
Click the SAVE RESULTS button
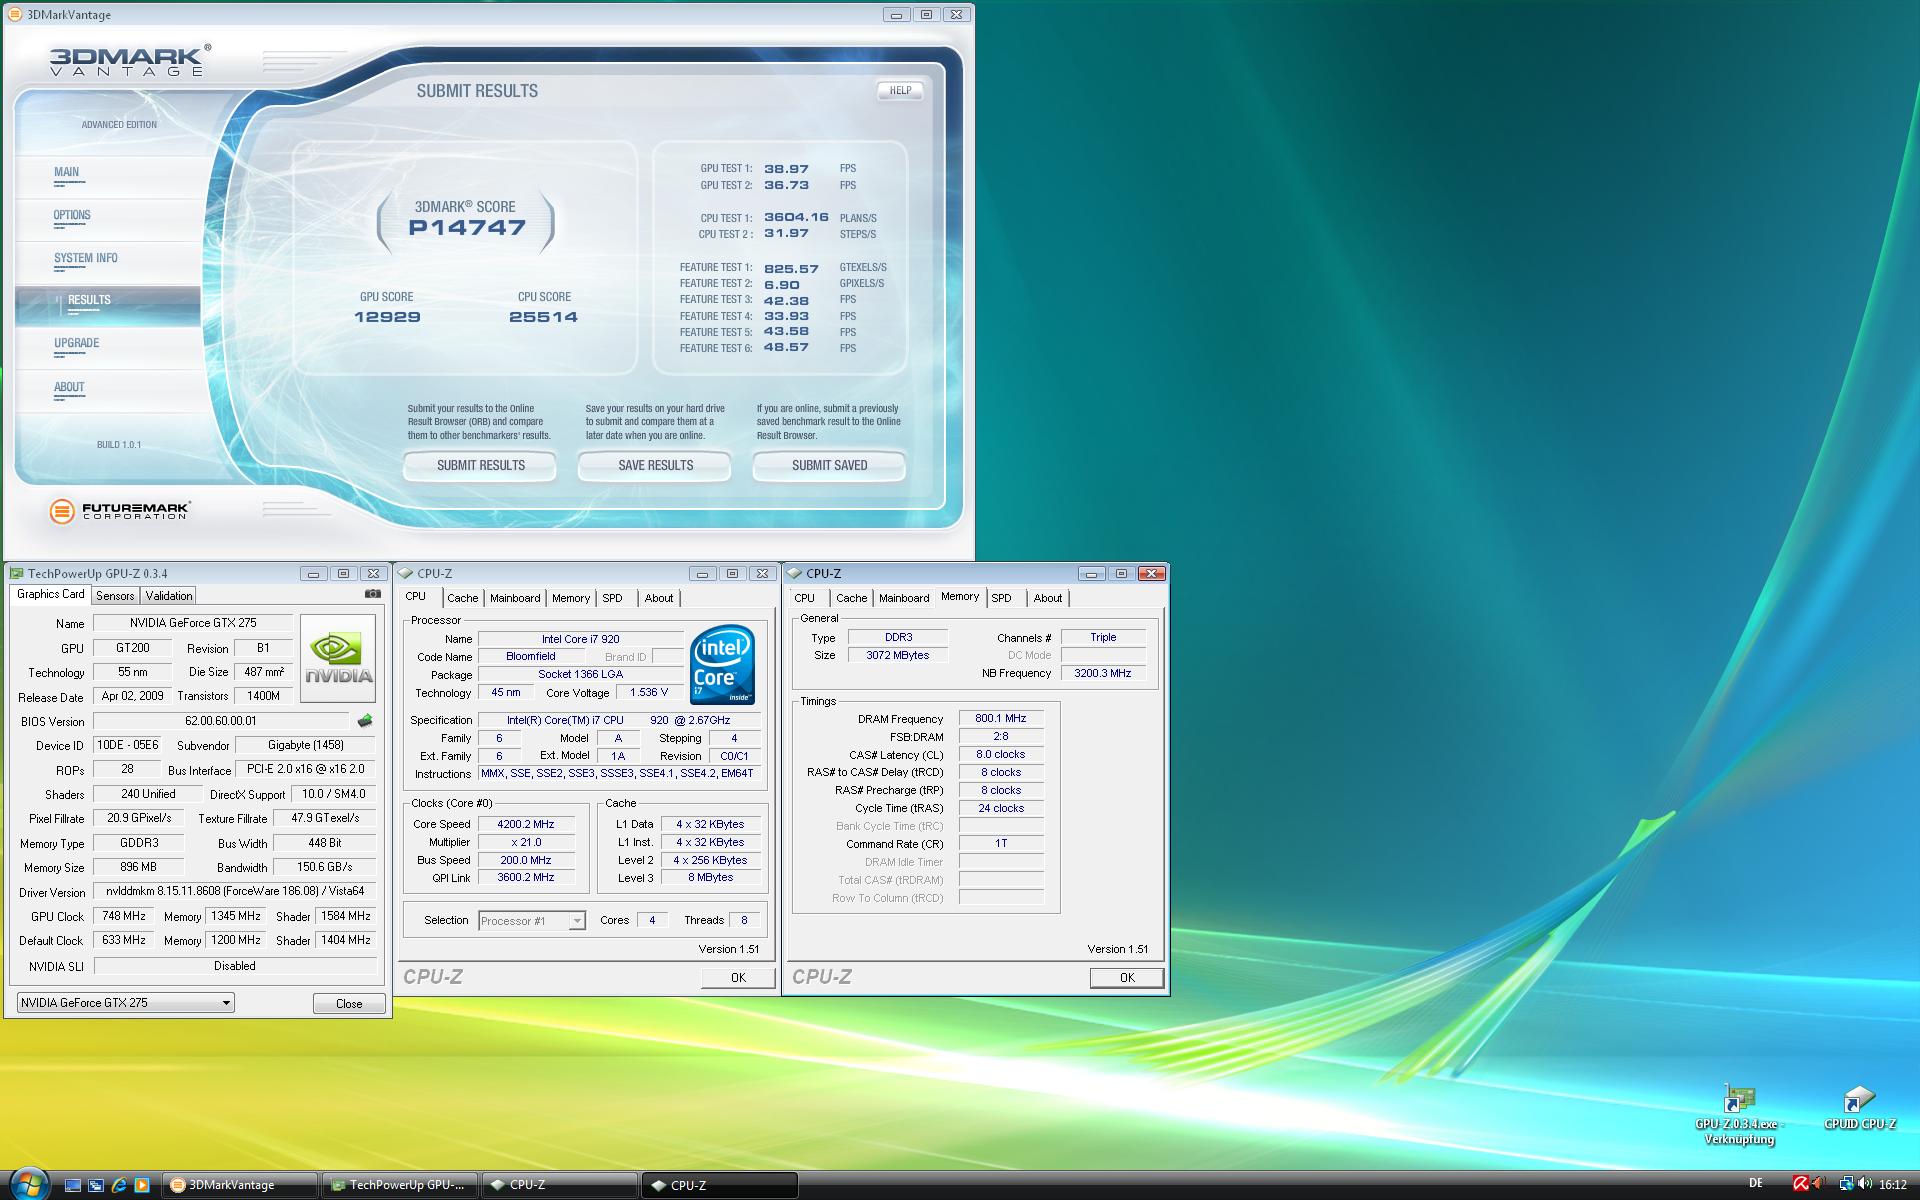655,466
